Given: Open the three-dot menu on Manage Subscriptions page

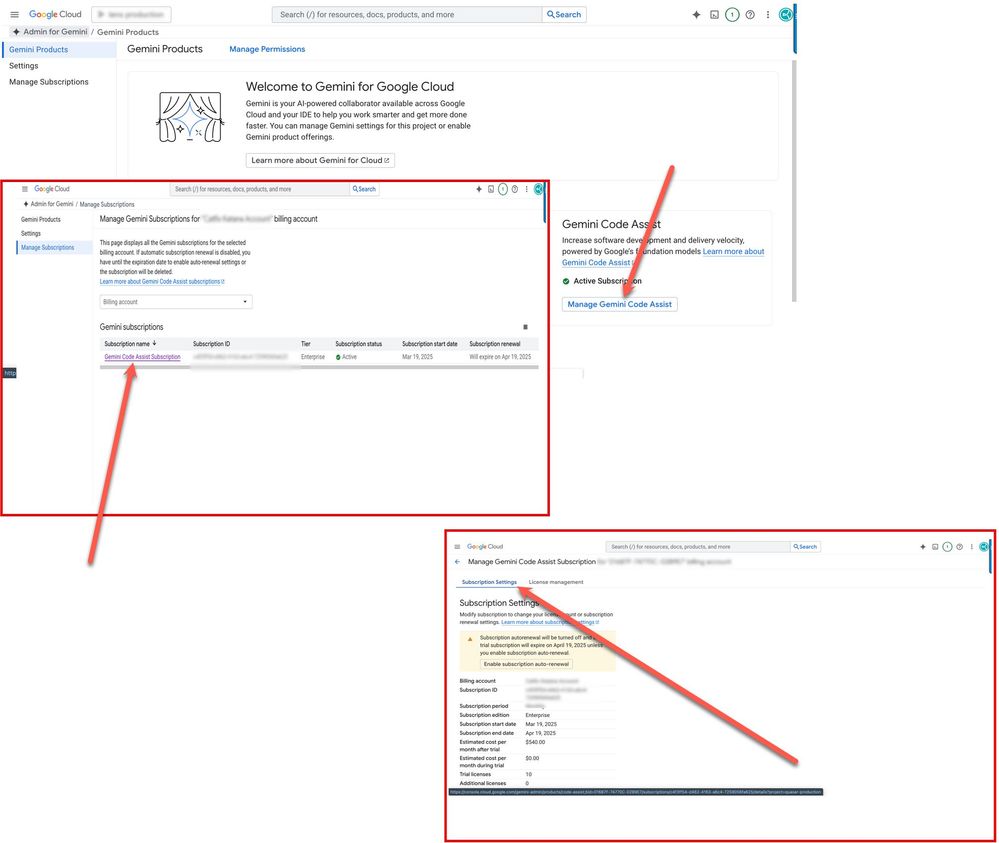Looking at the screenshot, I should (526, 189).
